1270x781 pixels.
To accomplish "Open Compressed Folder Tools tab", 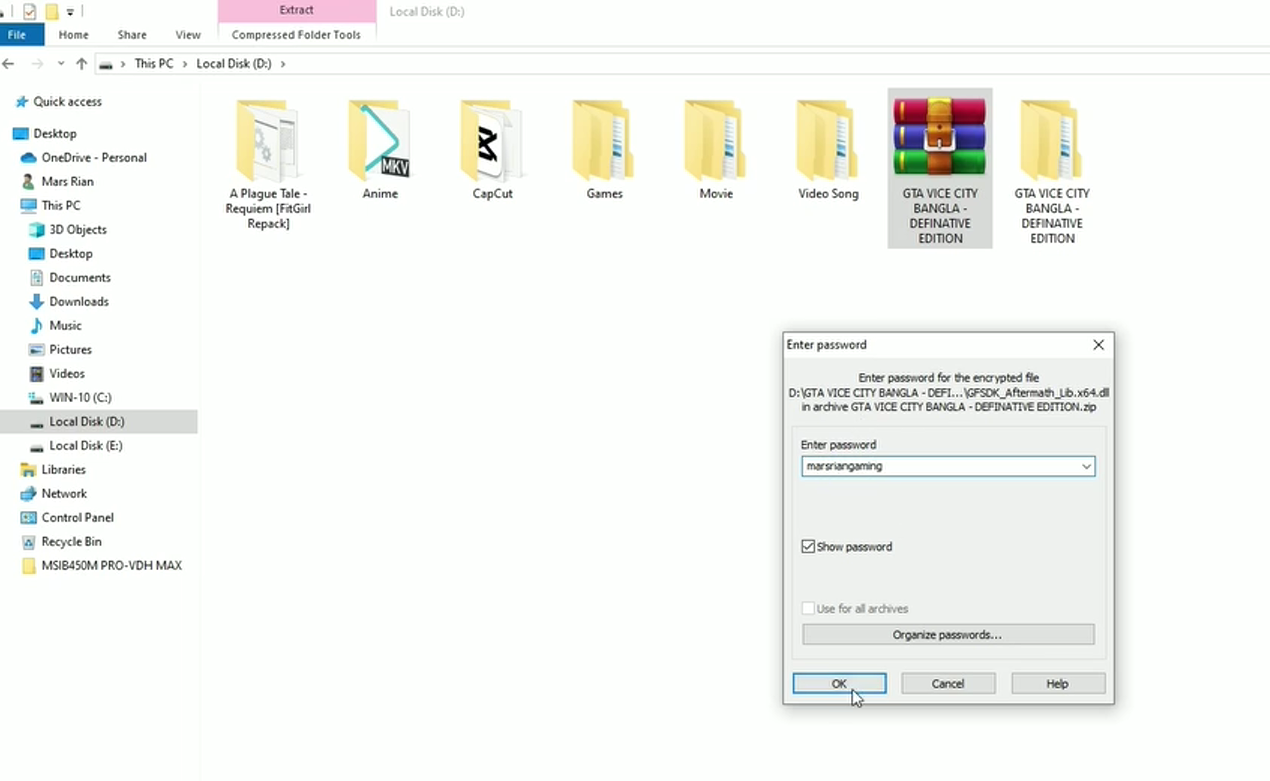I will (x=296, y=35).
